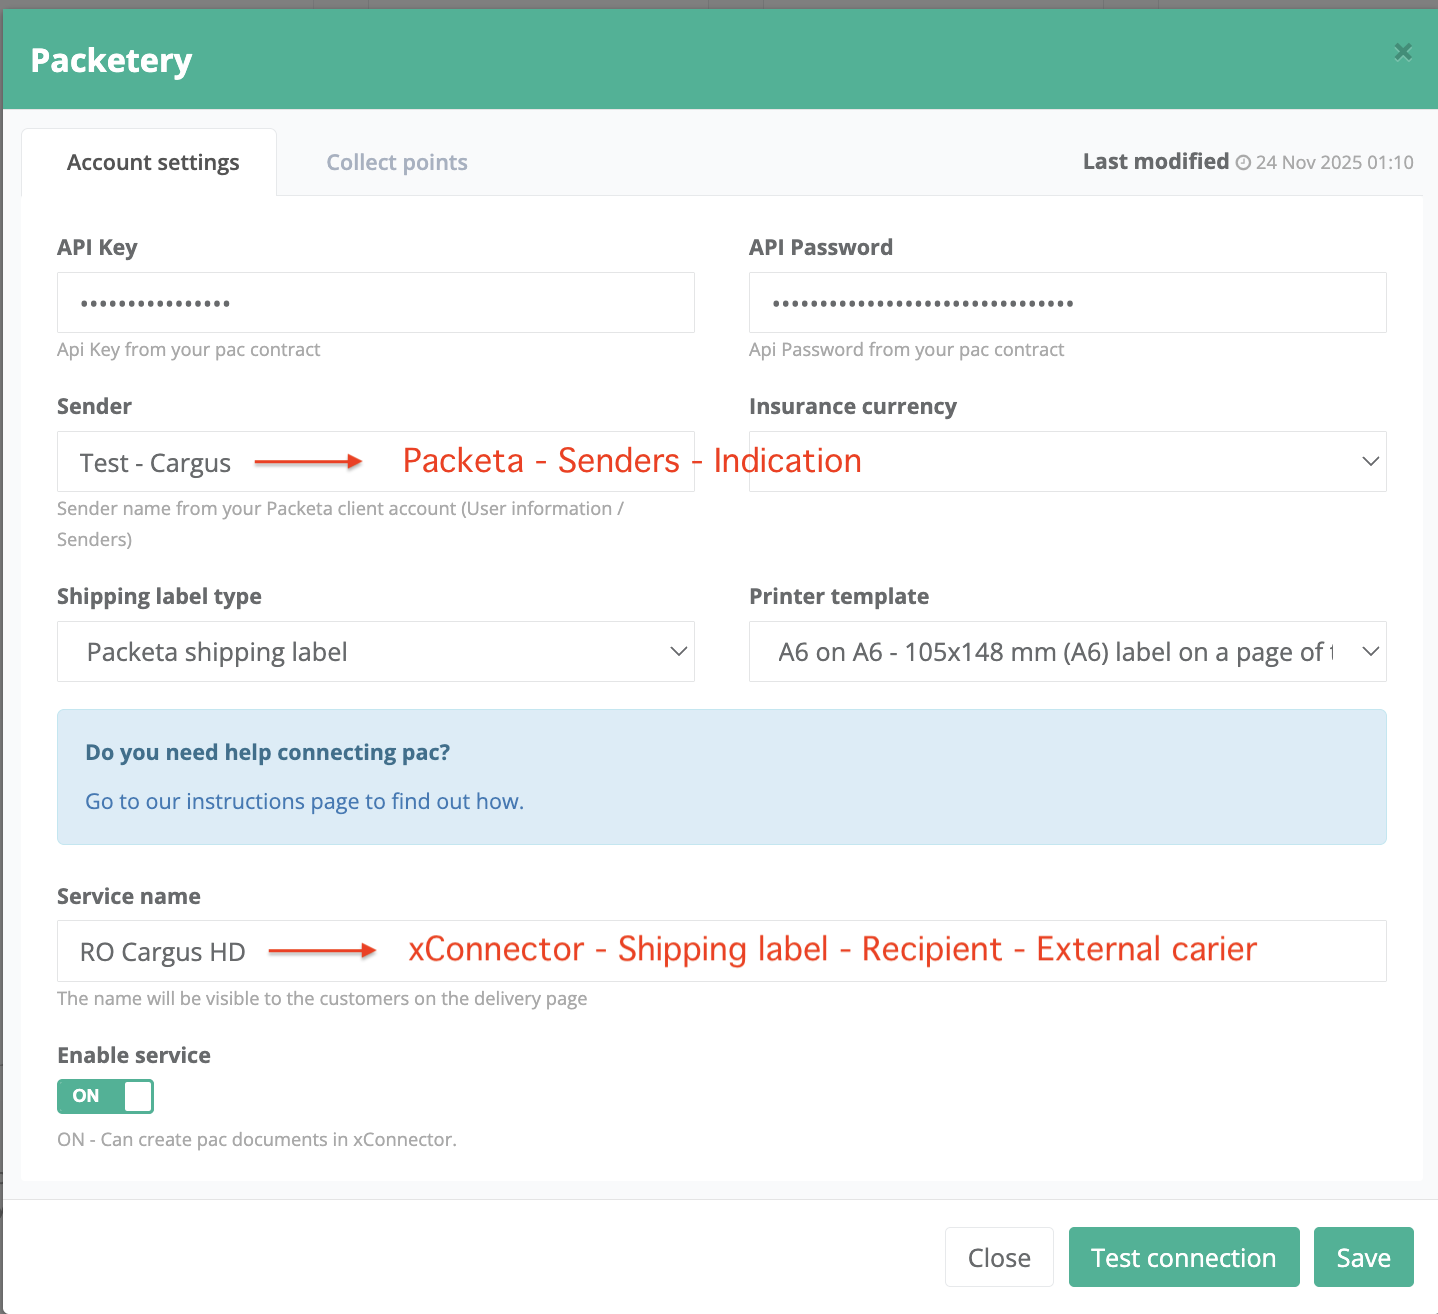Click the 'Do you need help connecting pac?' heading
Screen dimensions: 1438x1314
(x=268, y=752)
